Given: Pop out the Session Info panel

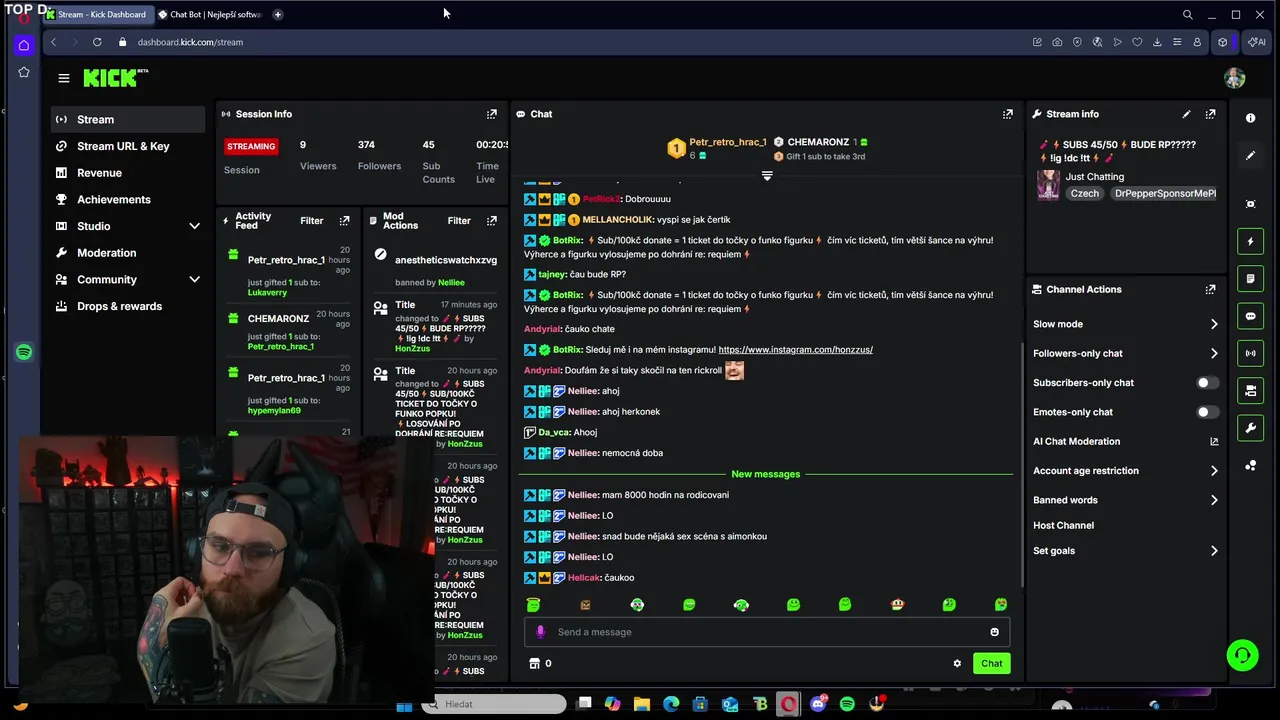Looking at the screenshot, I should click(491, 114).
